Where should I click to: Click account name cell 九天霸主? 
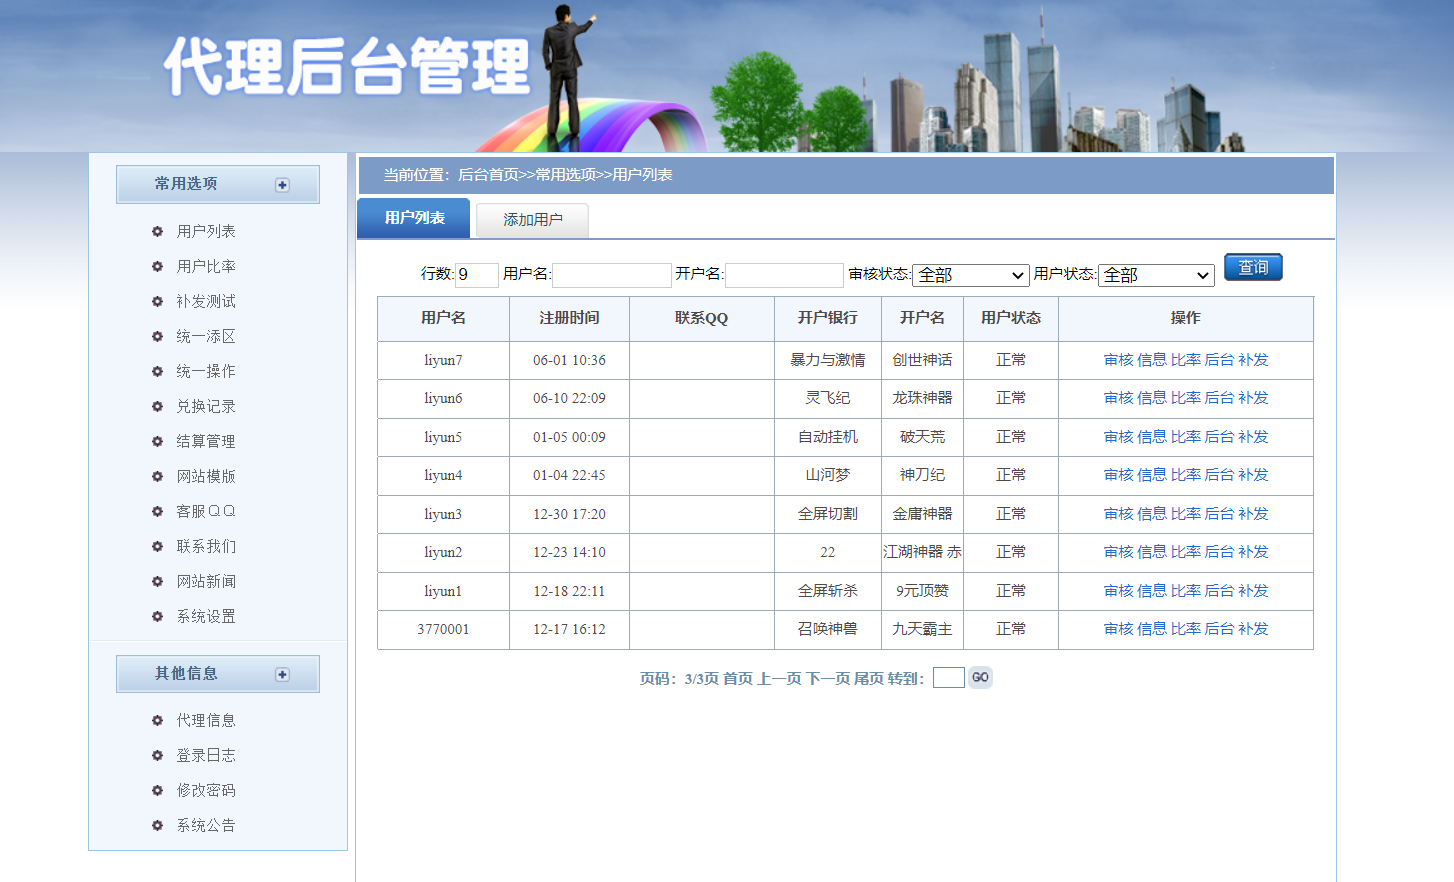pos(922,629)
